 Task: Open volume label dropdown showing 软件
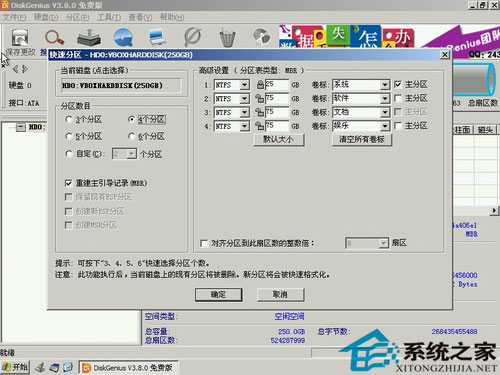tap(385, 98)
